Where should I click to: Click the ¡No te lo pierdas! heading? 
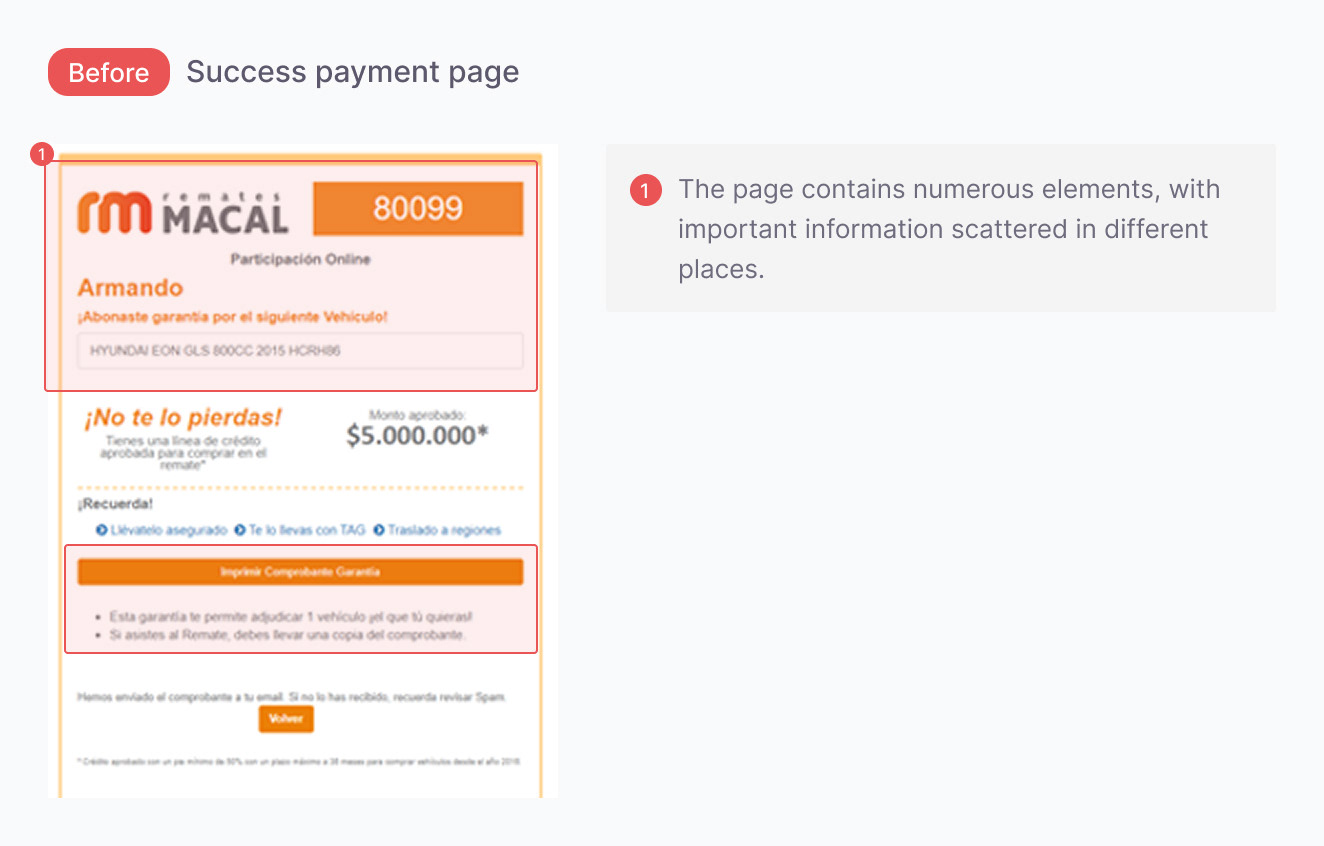[183, 417]
